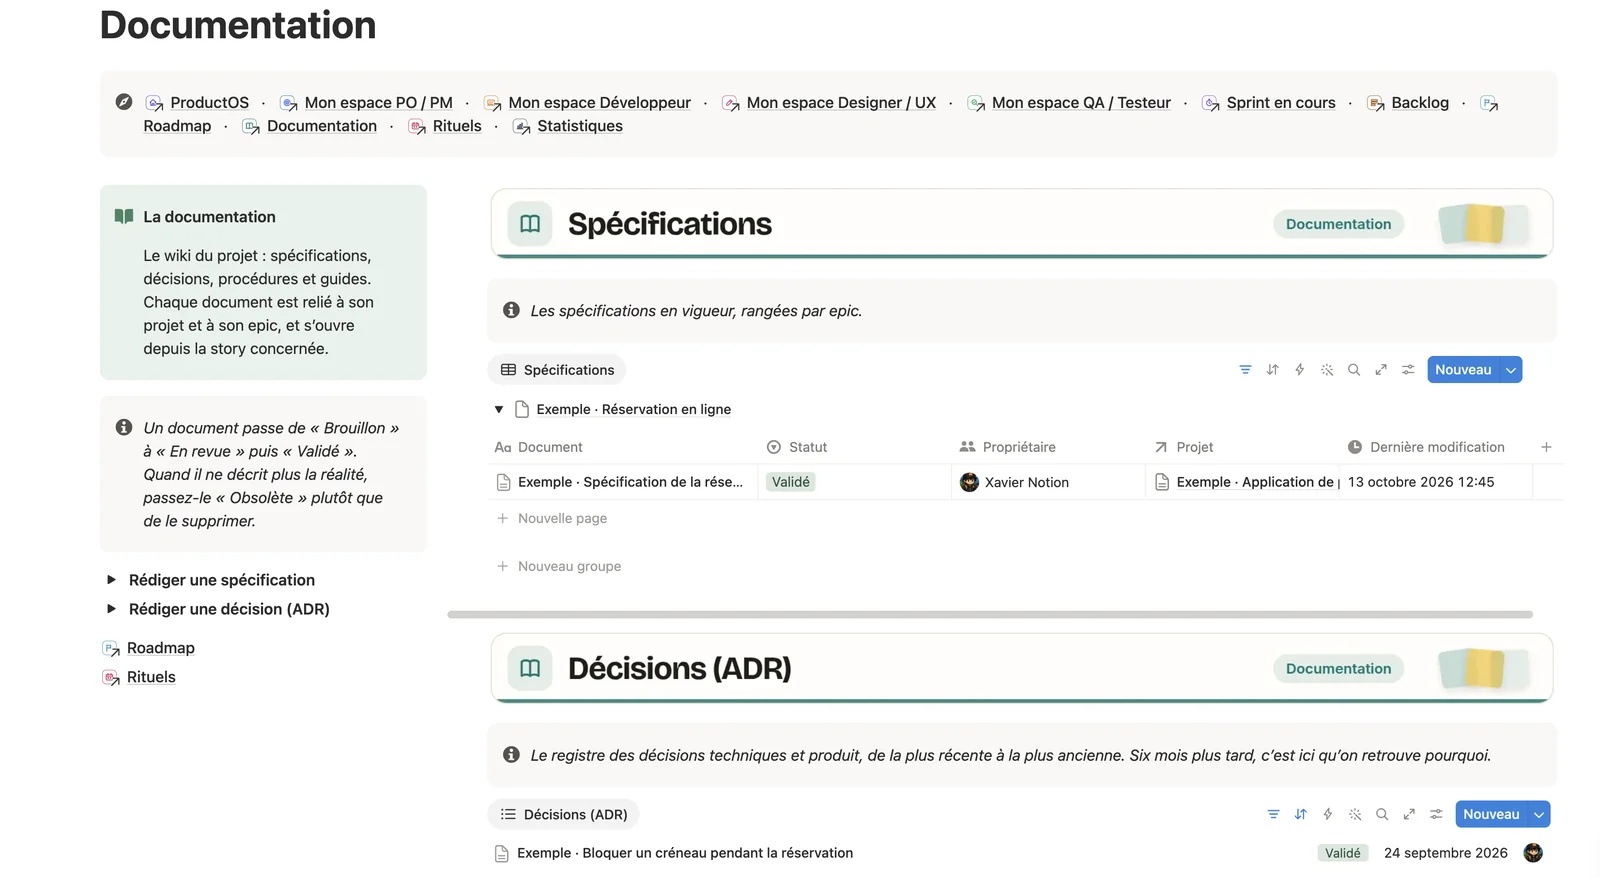Add a new property column to Spécifications table
Image resolution: width=1600 pixels, height=877 pixels.
pyautogui.click(x=1546, y=447)
